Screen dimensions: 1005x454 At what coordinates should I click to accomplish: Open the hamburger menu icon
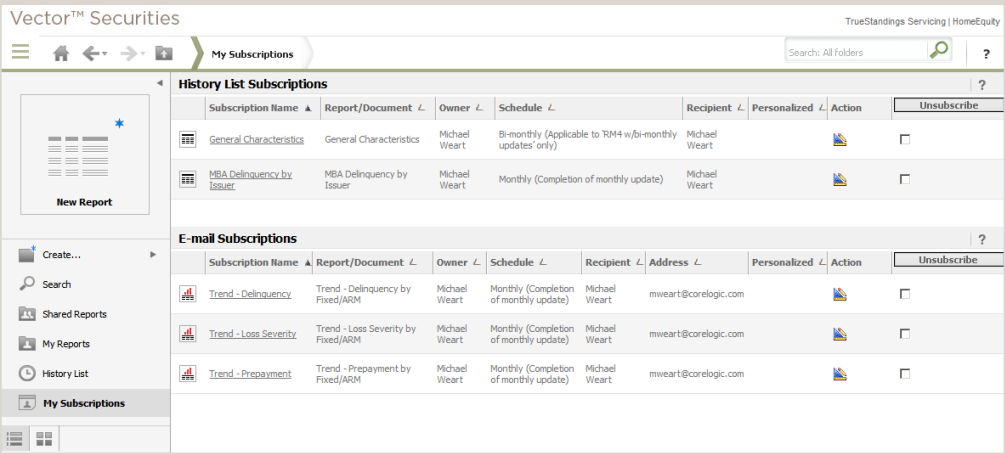pos(21,51)
